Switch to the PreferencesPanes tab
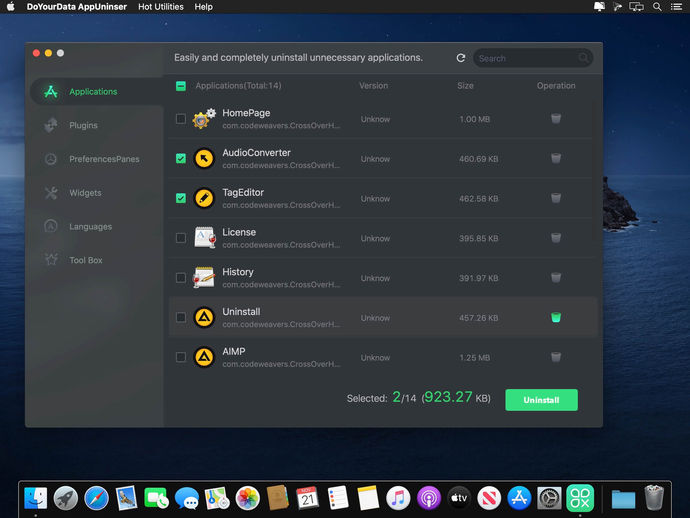Image resolution: width=690 pixels, height=518 pixels. click(97, 159)
